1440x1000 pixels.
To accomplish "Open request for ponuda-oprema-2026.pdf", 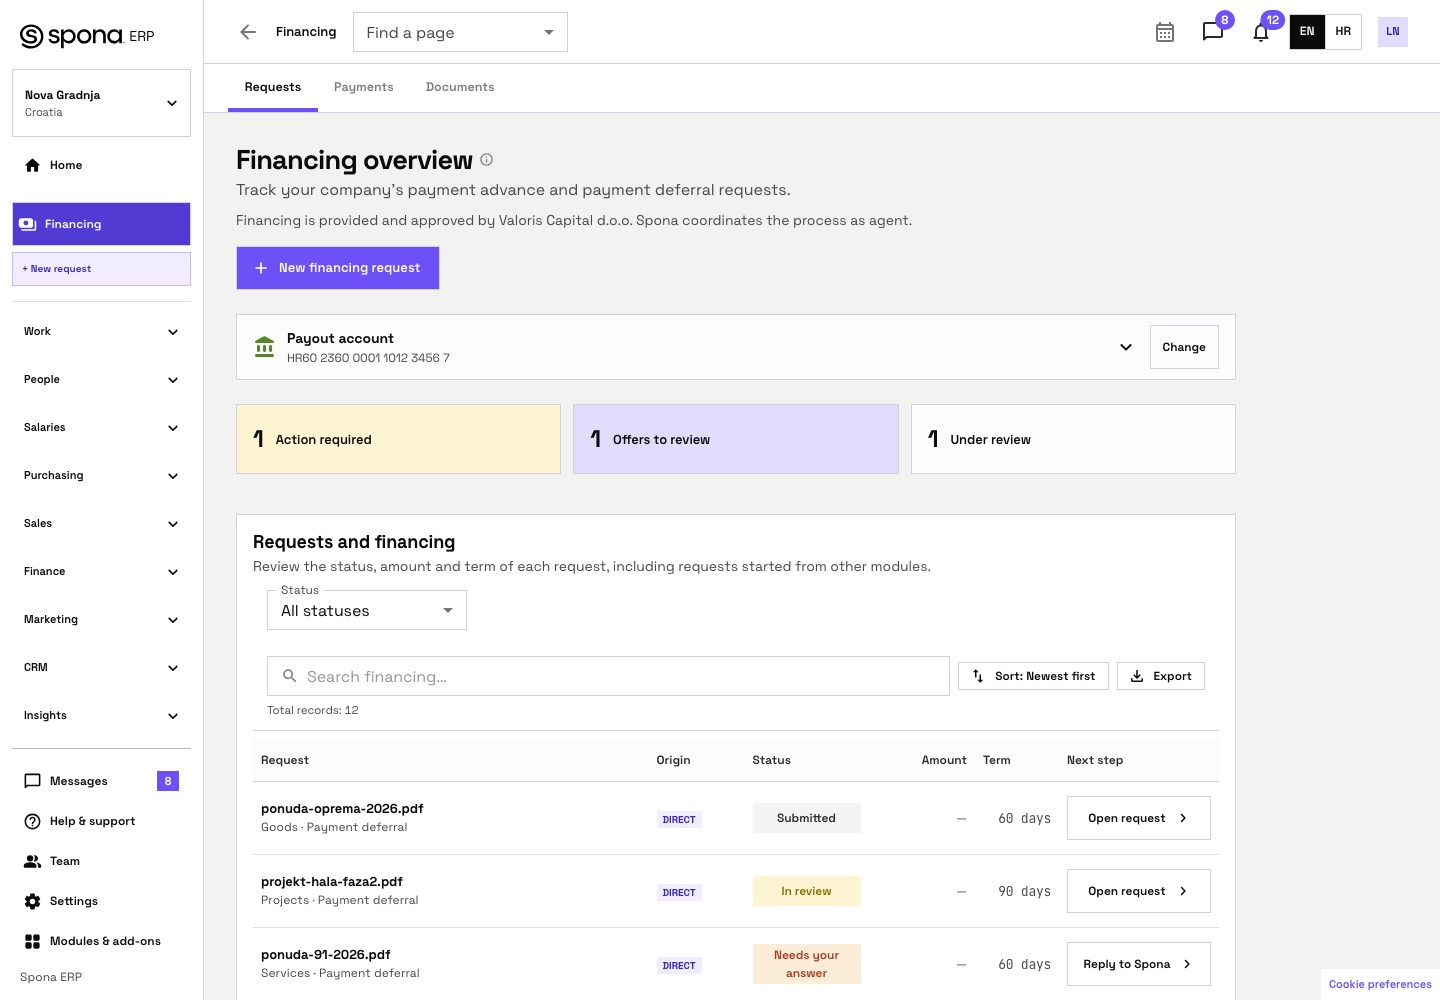I will (x=1139, y=818).
